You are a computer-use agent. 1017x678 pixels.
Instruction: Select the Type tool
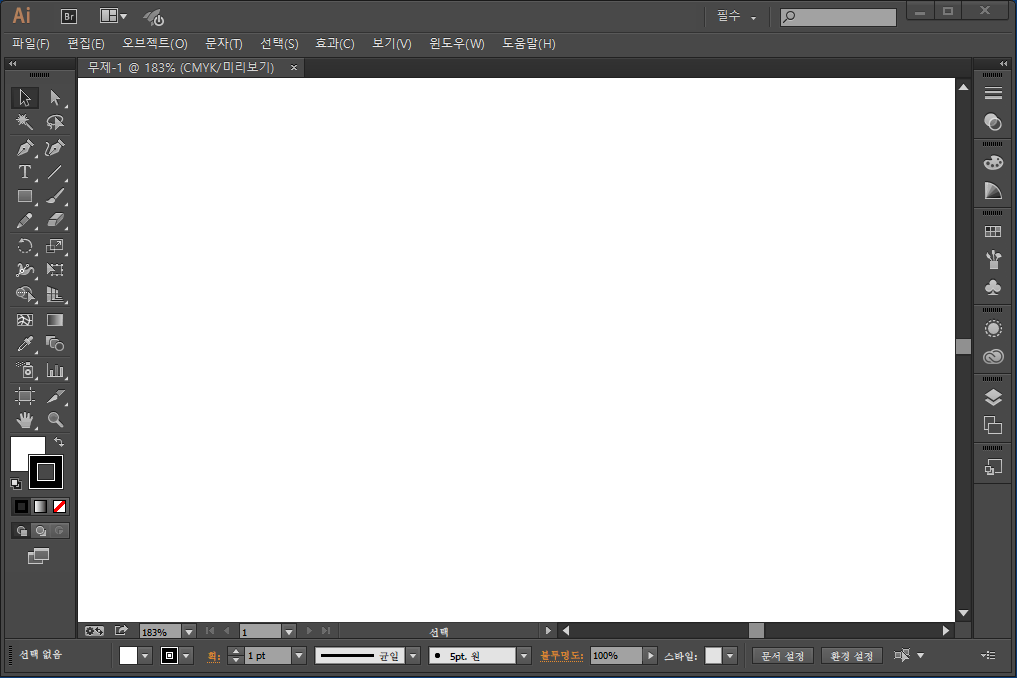click(x=25, y=172)
